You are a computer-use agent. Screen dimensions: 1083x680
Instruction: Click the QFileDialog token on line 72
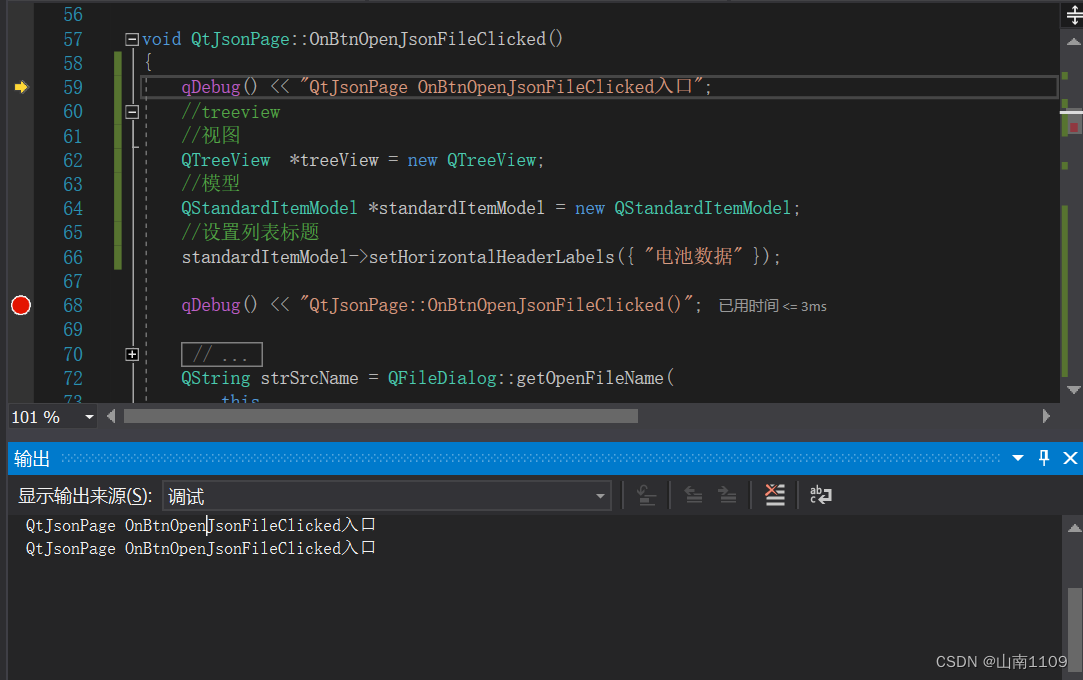click(442, 378)
